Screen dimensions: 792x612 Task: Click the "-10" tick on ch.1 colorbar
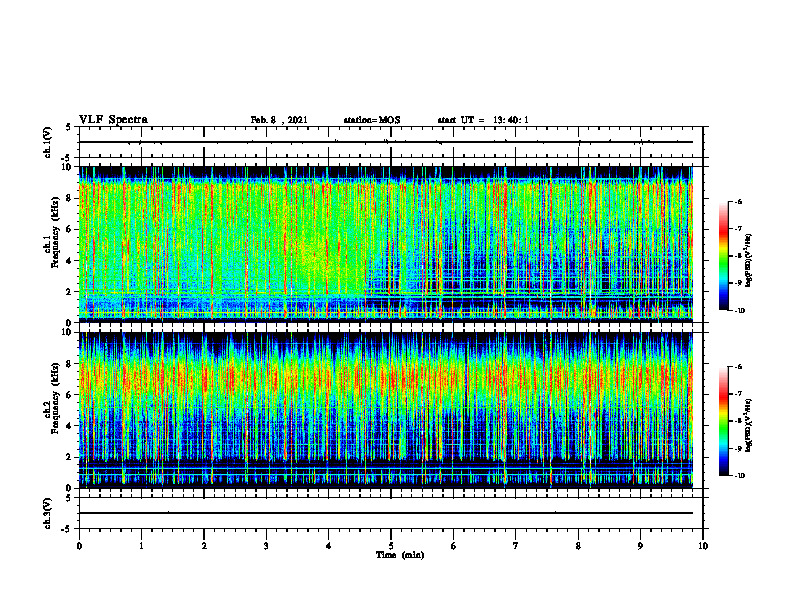click(739, 311)
